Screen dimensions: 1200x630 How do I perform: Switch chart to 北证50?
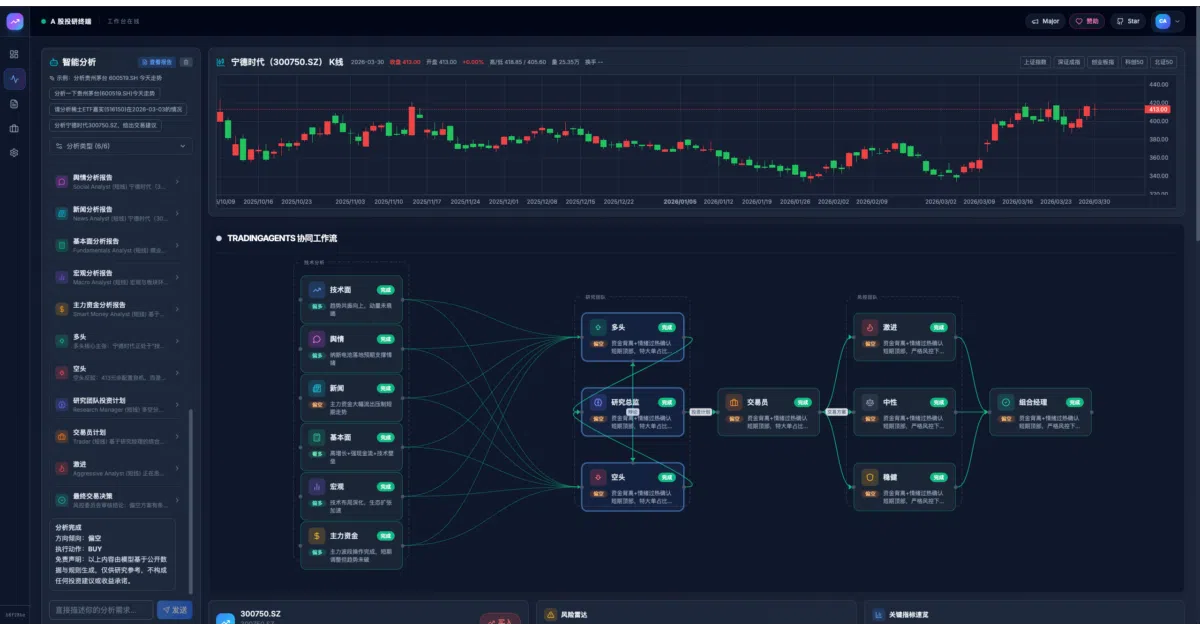click(x=1163, y=62)
